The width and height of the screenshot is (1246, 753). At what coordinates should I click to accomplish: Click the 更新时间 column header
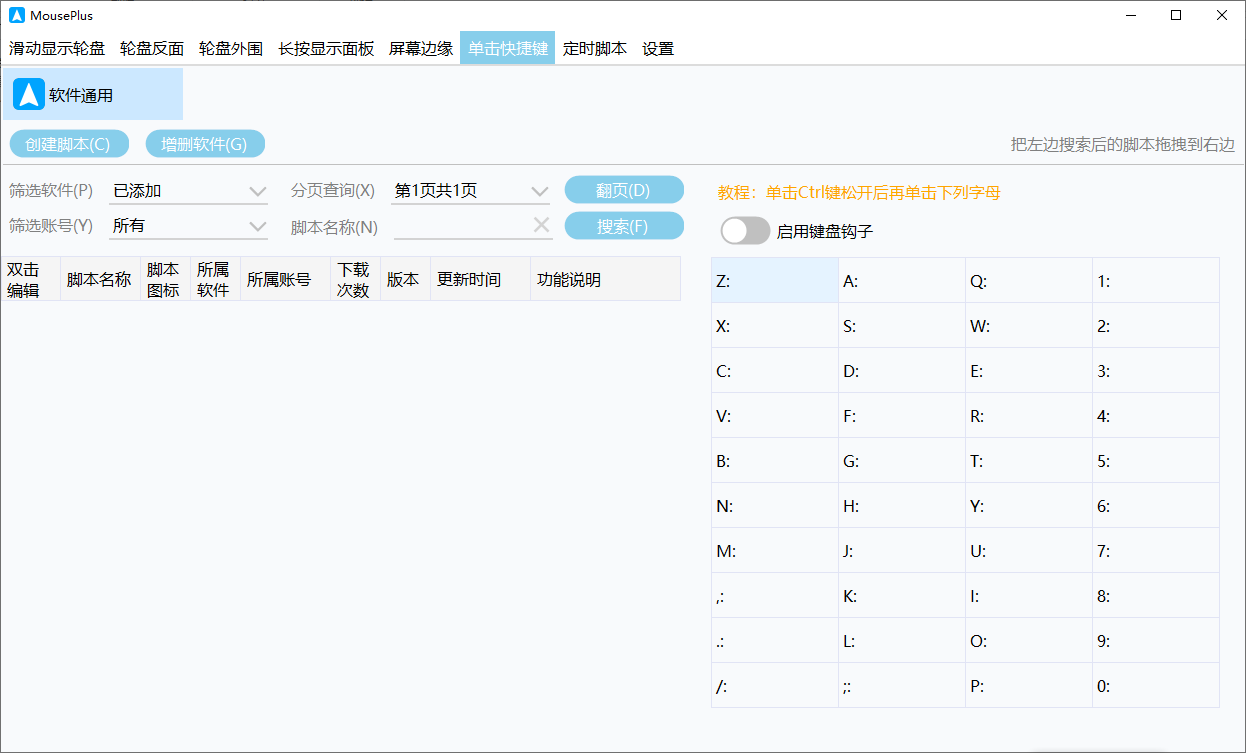click(469, 279)
